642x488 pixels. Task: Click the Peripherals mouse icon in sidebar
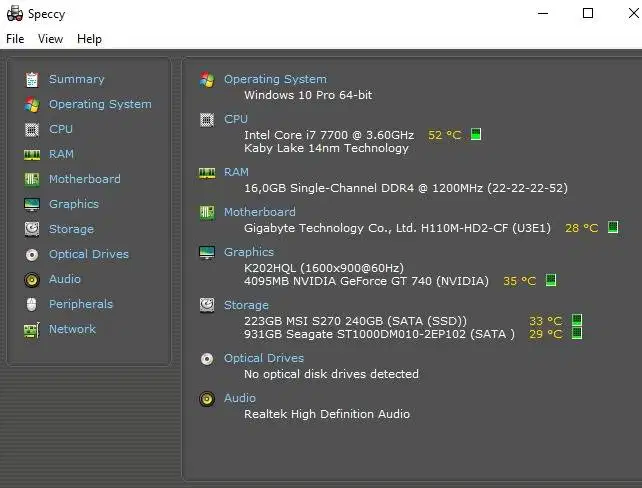[32, 304]
